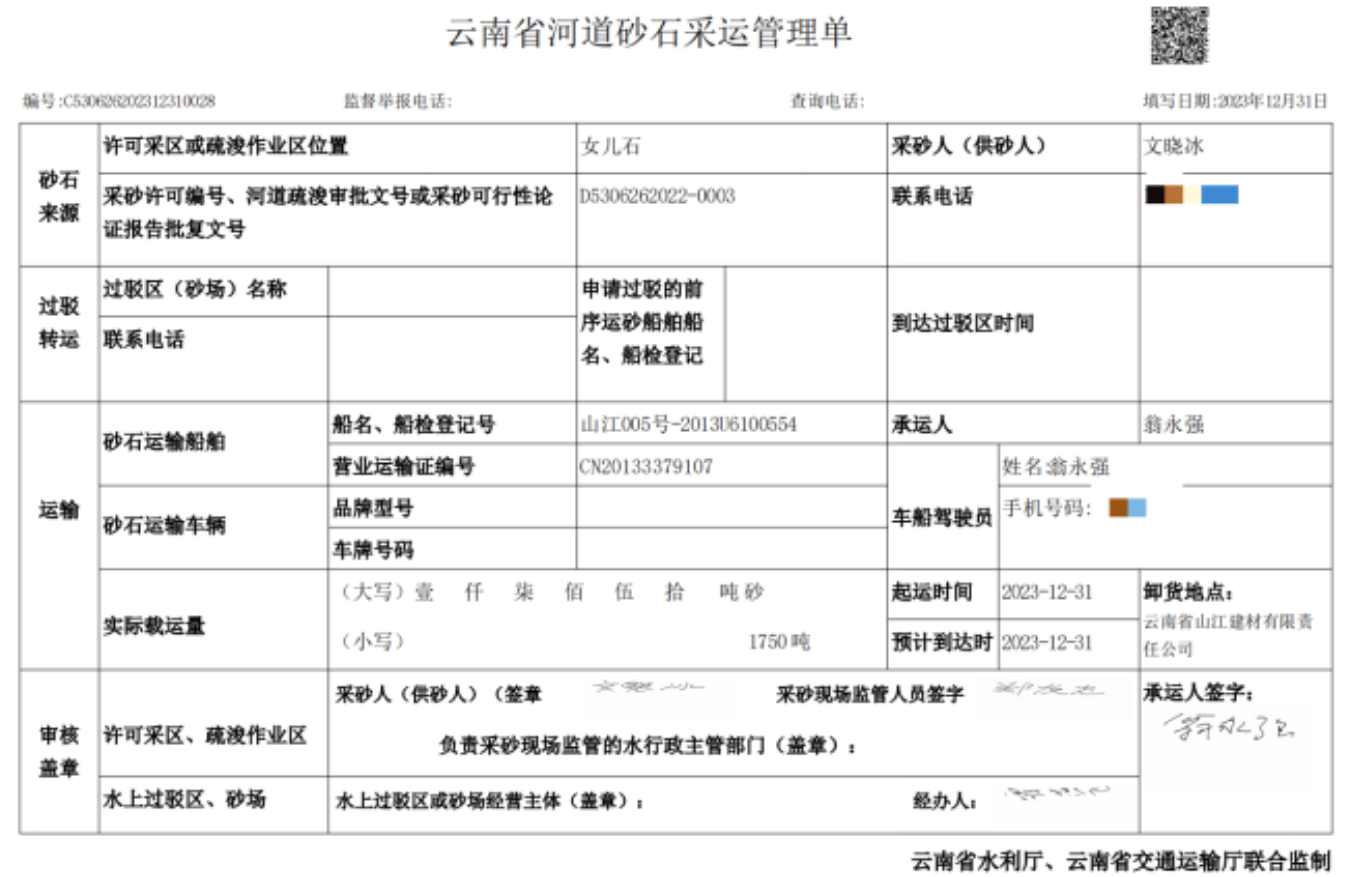
Task: Click the 填写日期 2023年12月31日 text
Action: tap(1235, 101)
